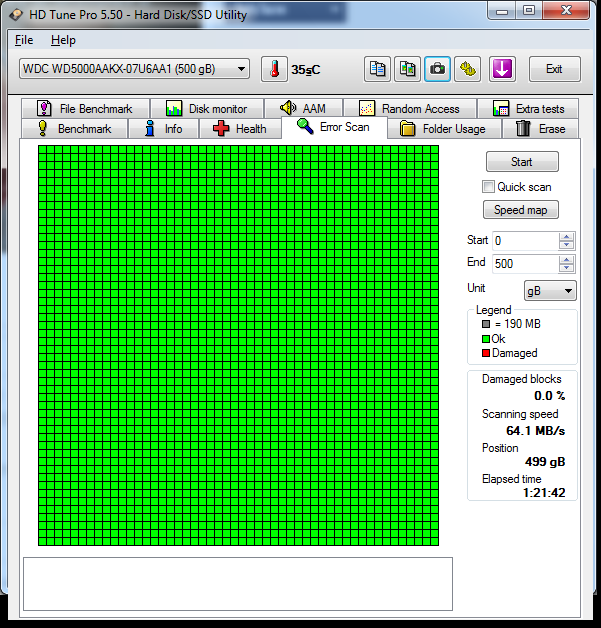Open the Info tab
The image size is (601, 628).
point(163,129)
